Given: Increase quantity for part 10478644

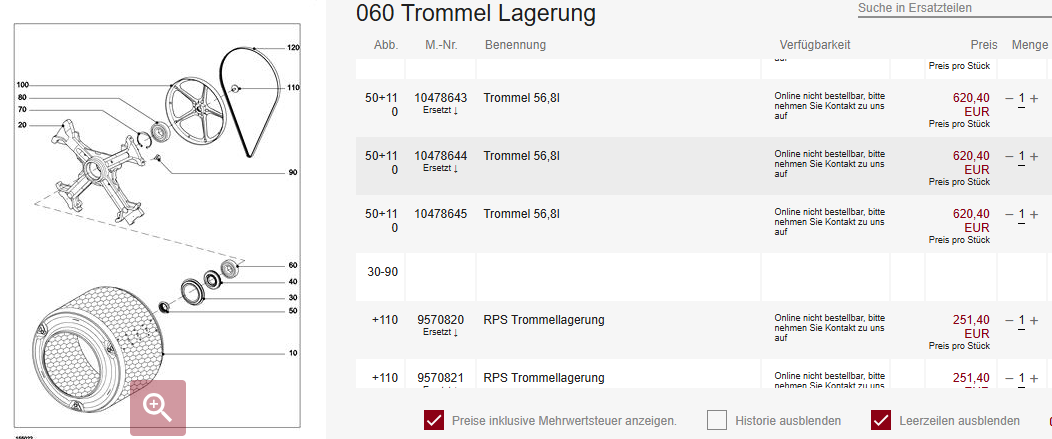Looking at the screenshot, I should coord(1034,156).
